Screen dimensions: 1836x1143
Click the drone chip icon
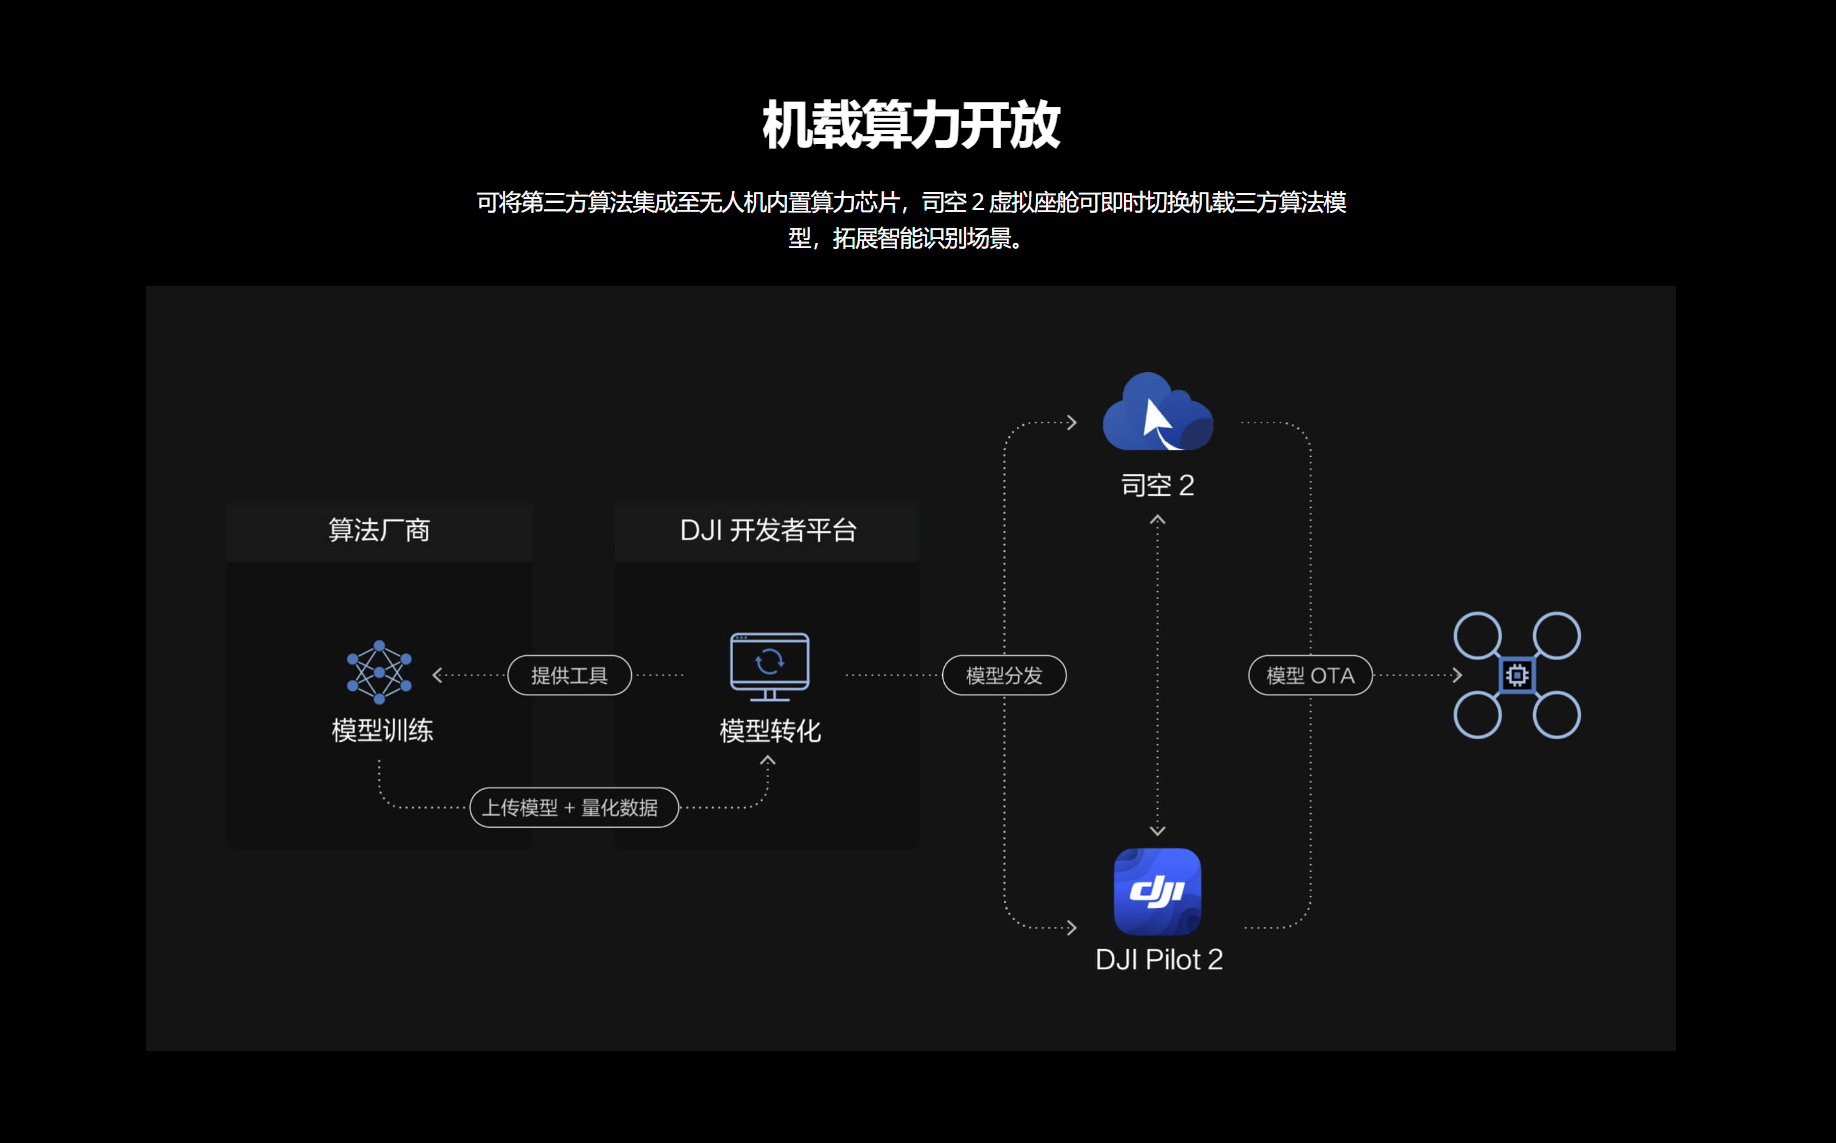[1517, 675]
